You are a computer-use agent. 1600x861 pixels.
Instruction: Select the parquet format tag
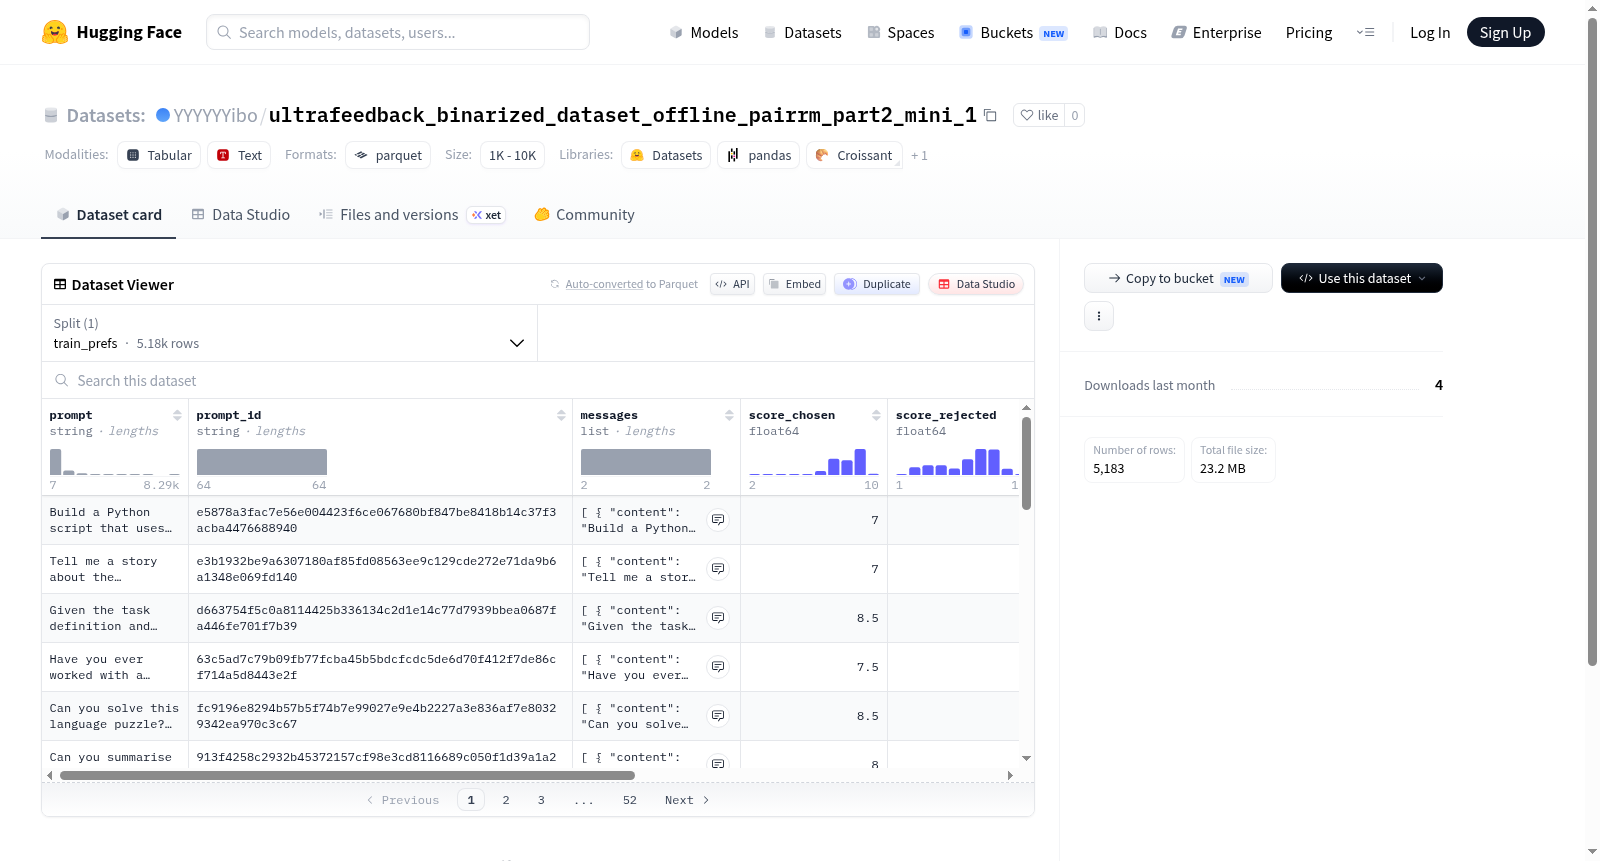388,155
